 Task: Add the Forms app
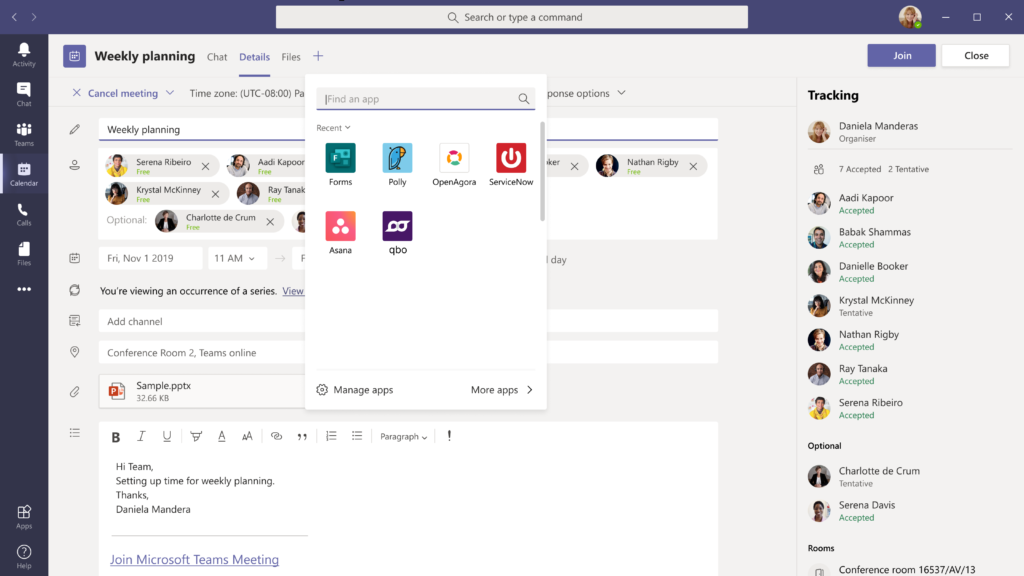tap(340, 159)
